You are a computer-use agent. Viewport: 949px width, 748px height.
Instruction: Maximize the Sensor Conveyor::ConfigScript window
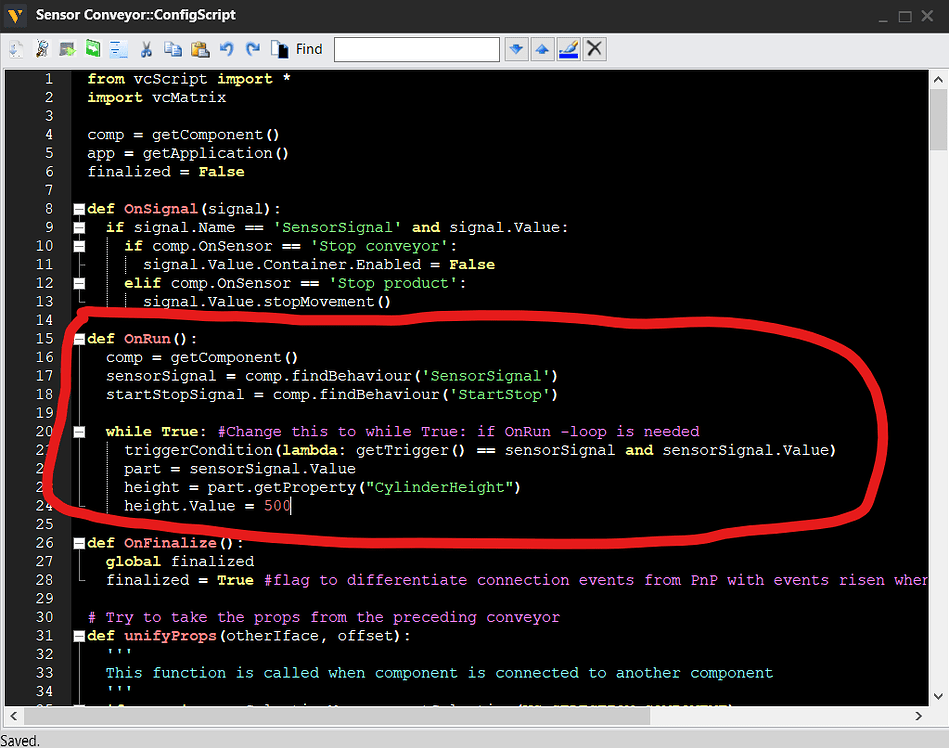pyautogui.click(x=905, y=16)
